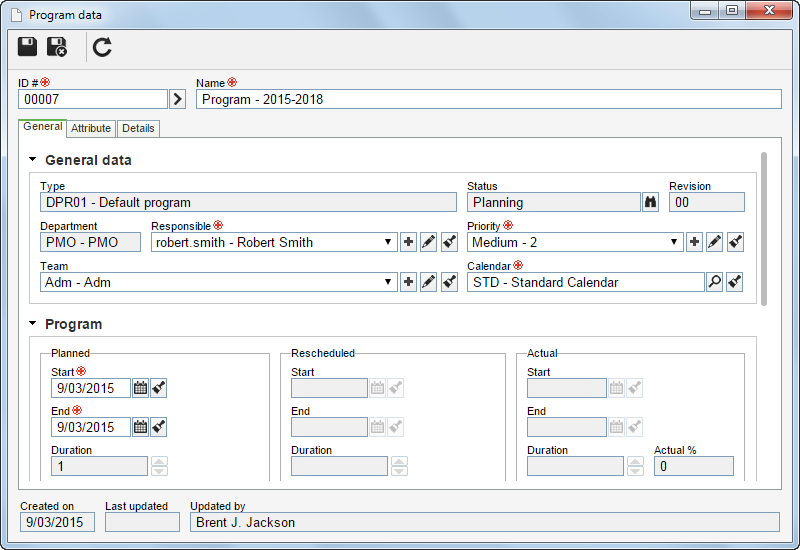Click the Actual % field
This screenshot has height=550, width=800.
tap(694, 466)
